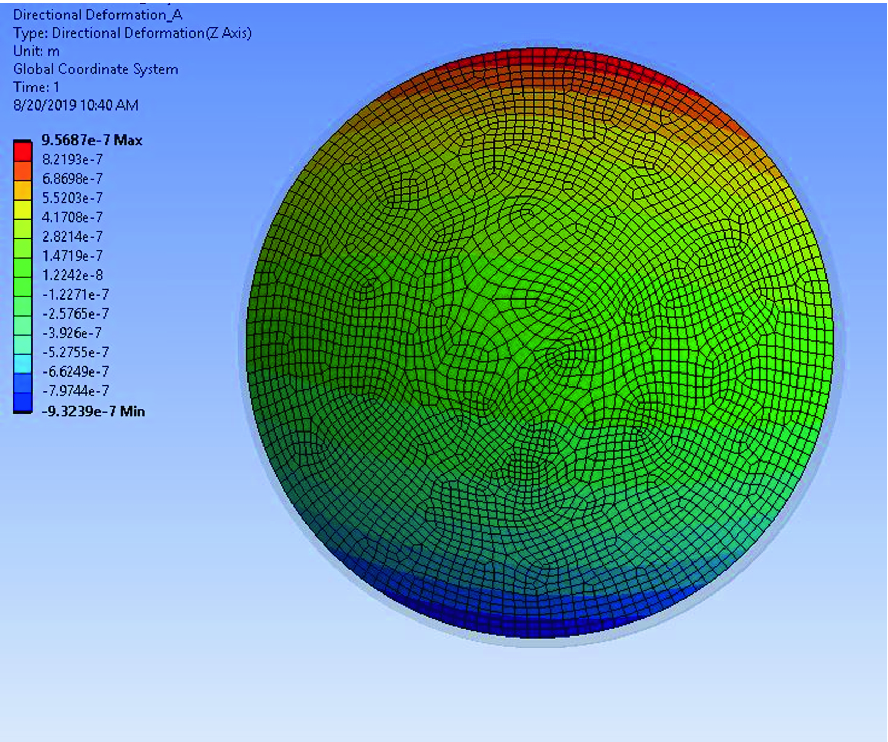The image size is (888, 742).
Task: Click the orange legend band beside 6.8698e-7
Action: (x=23, y=171)
